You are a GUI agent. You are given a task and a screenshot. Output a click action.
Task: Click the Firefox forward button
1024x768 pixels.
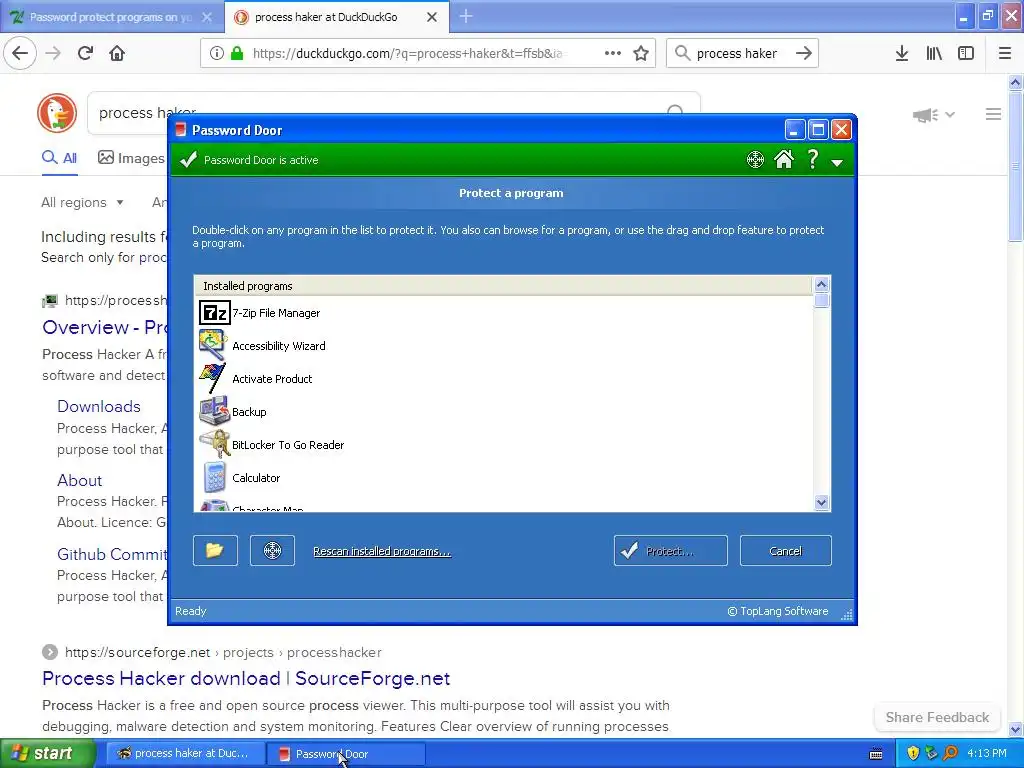point(53,53)
